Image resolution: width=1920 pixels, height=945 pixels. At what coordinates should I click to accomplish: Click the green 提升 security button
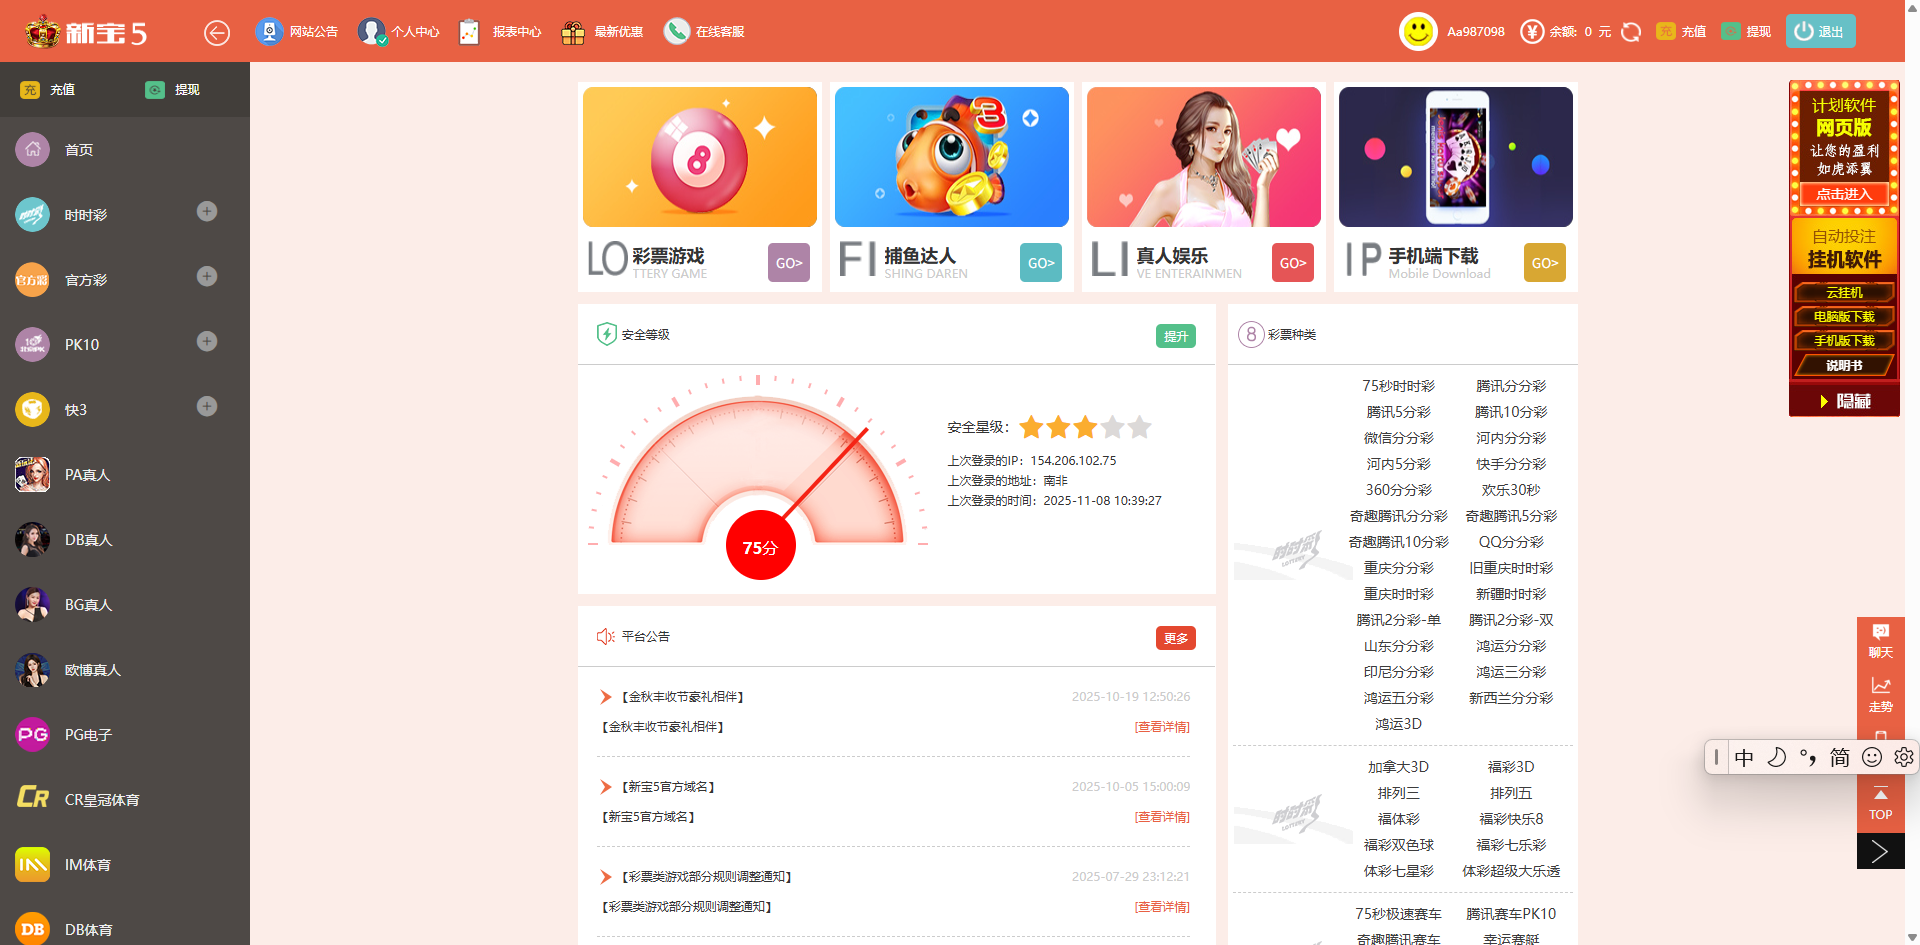1175,337
